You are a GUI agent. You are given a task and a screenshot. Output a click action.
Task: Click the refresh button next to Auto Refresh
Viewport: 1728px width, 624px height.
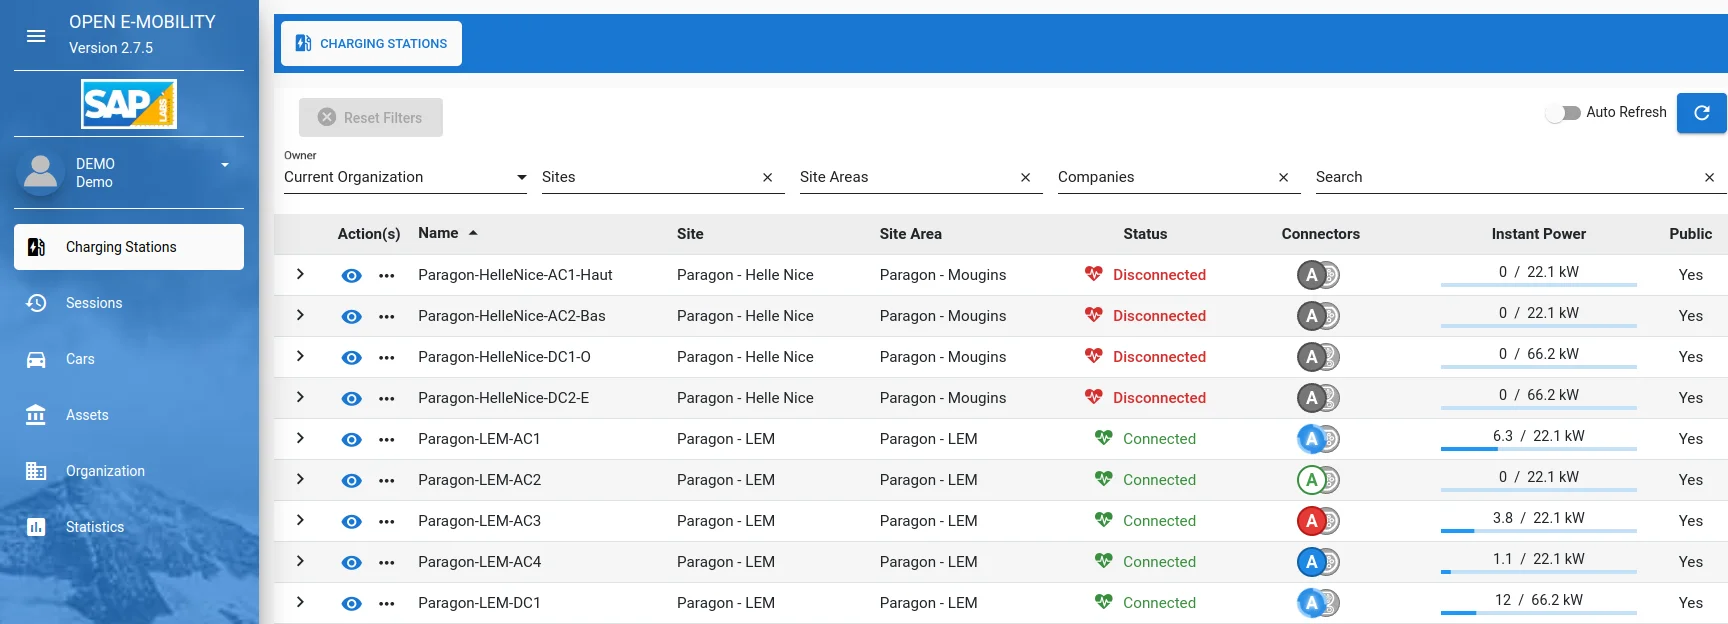pos(1701,113)
